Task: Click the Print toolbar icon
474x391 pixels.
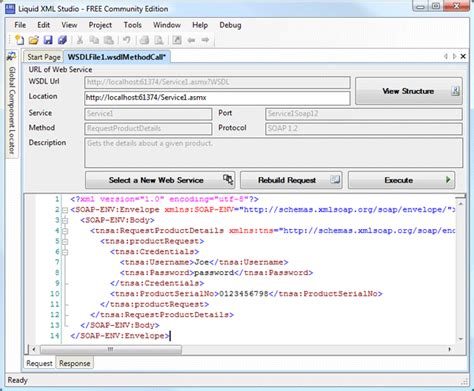Action: tap(144, 40)
